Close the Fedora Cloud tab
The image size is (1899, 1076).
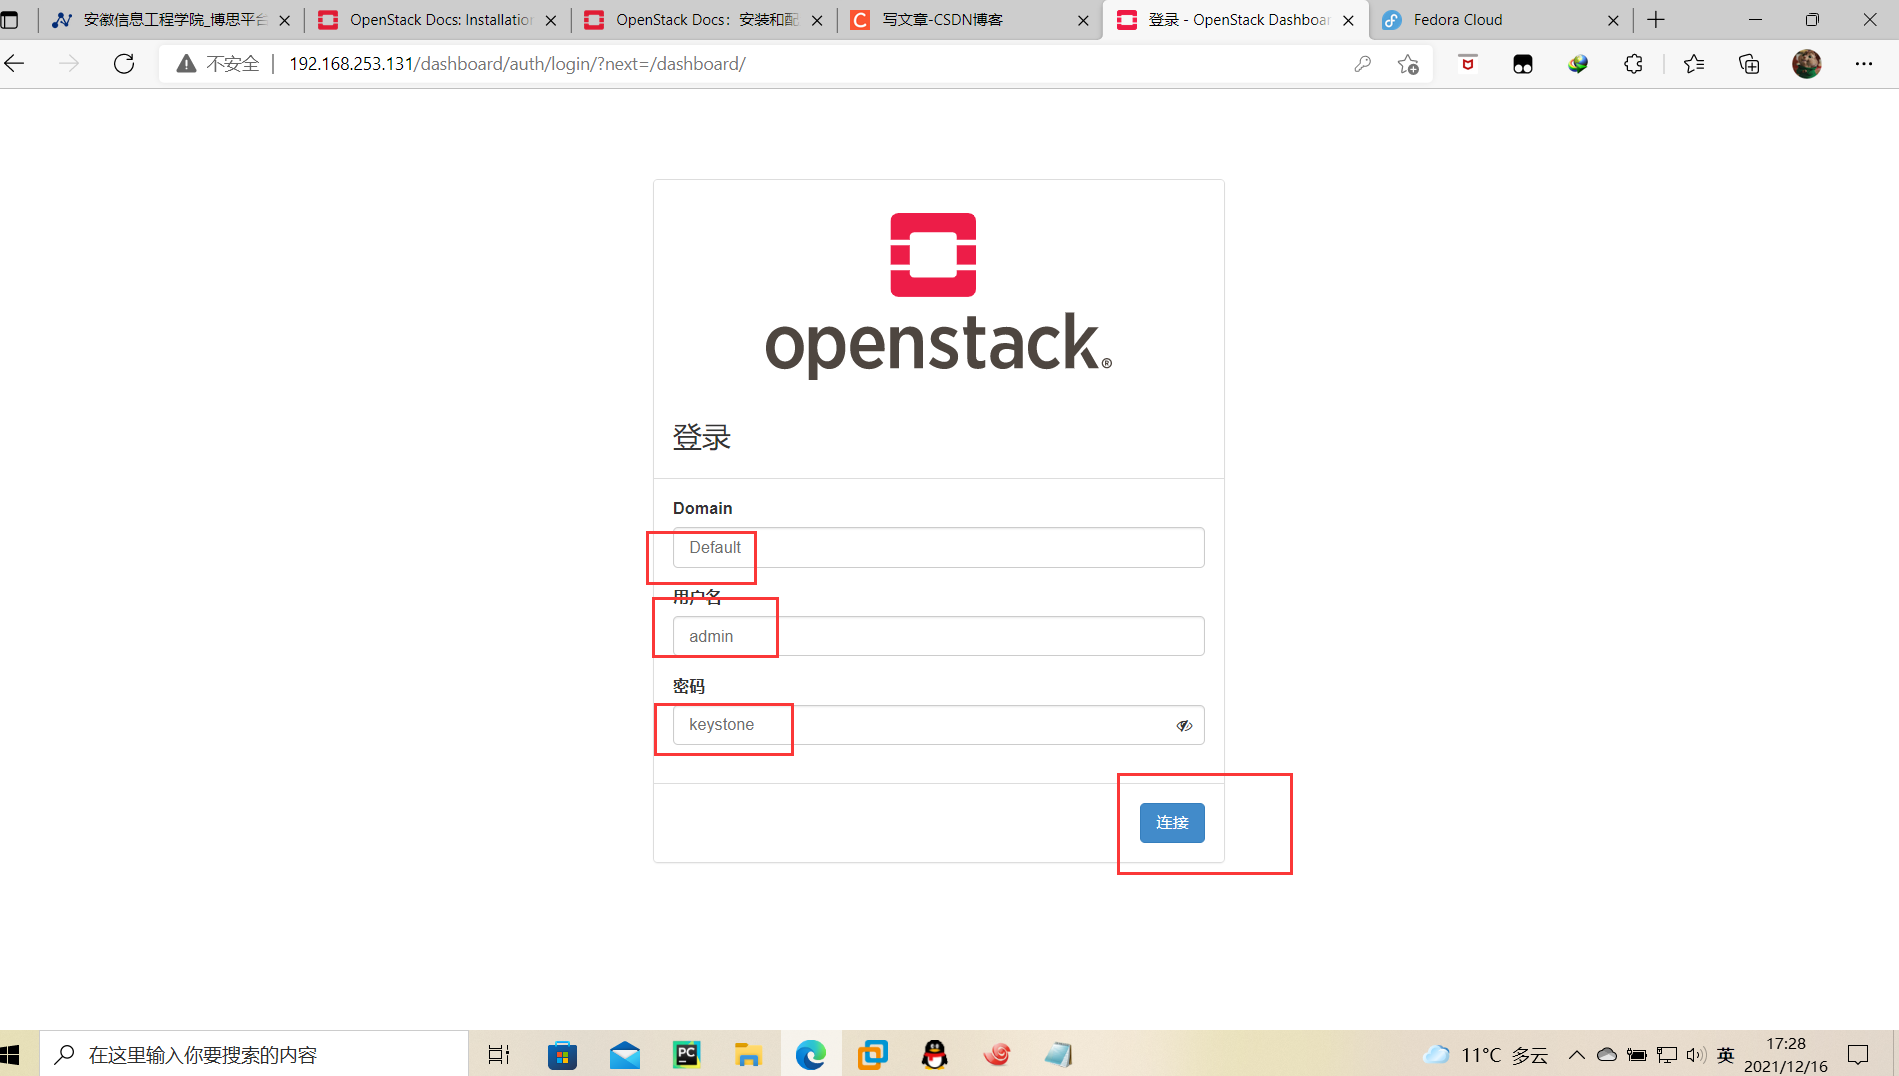pos(1613,20)
